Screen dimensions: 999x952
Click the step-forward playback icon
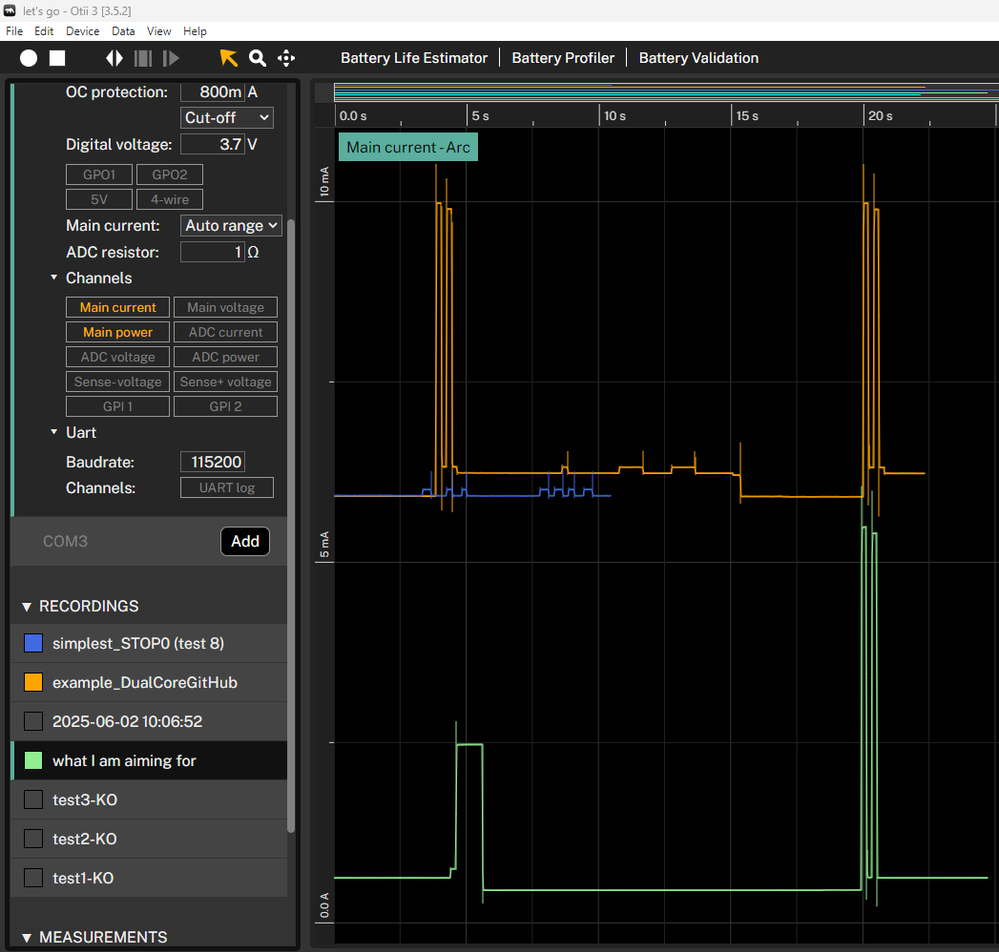[x=171, y=58]
